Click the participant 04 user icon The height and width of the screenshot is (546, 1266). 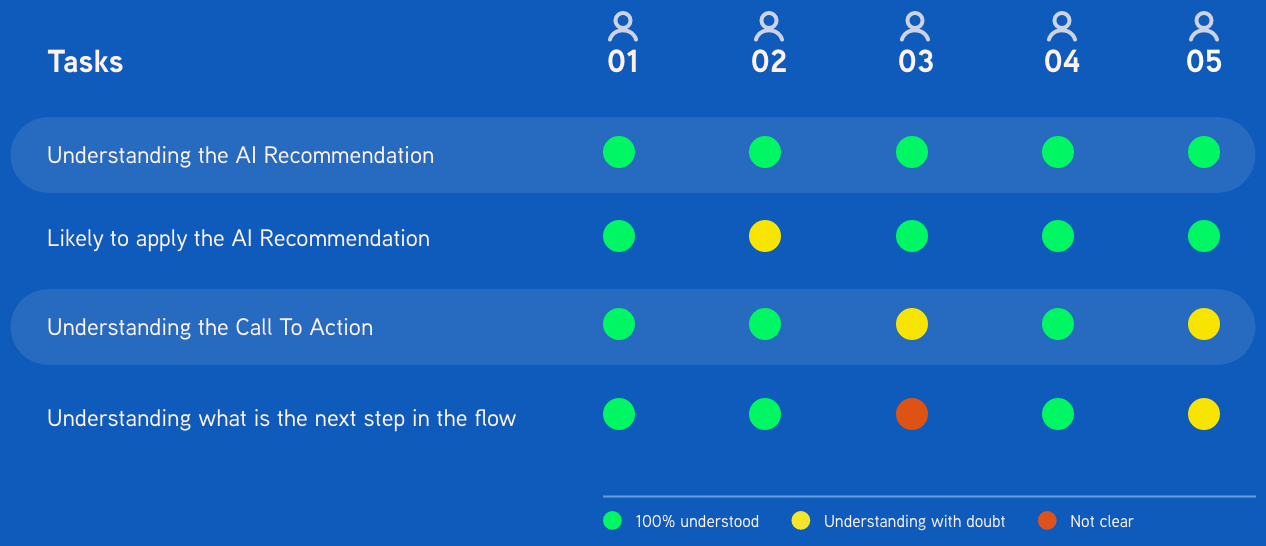[x=1061, y=27]
